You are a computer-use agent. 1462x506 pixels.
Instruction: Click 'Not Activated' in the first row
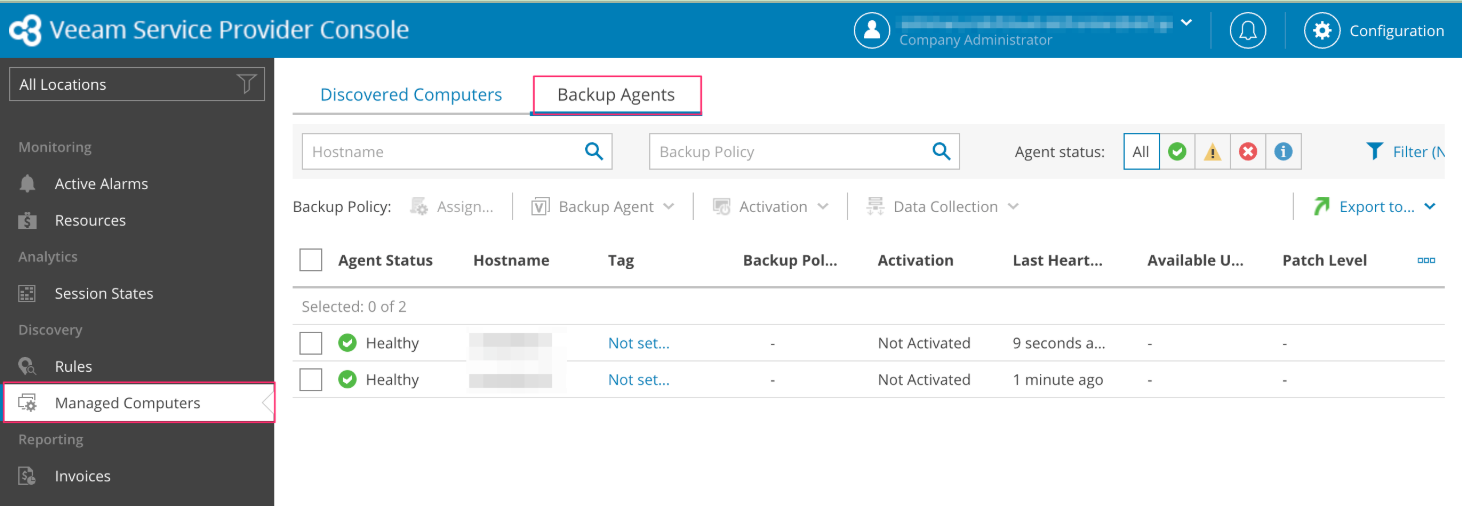tap(924, 343)
